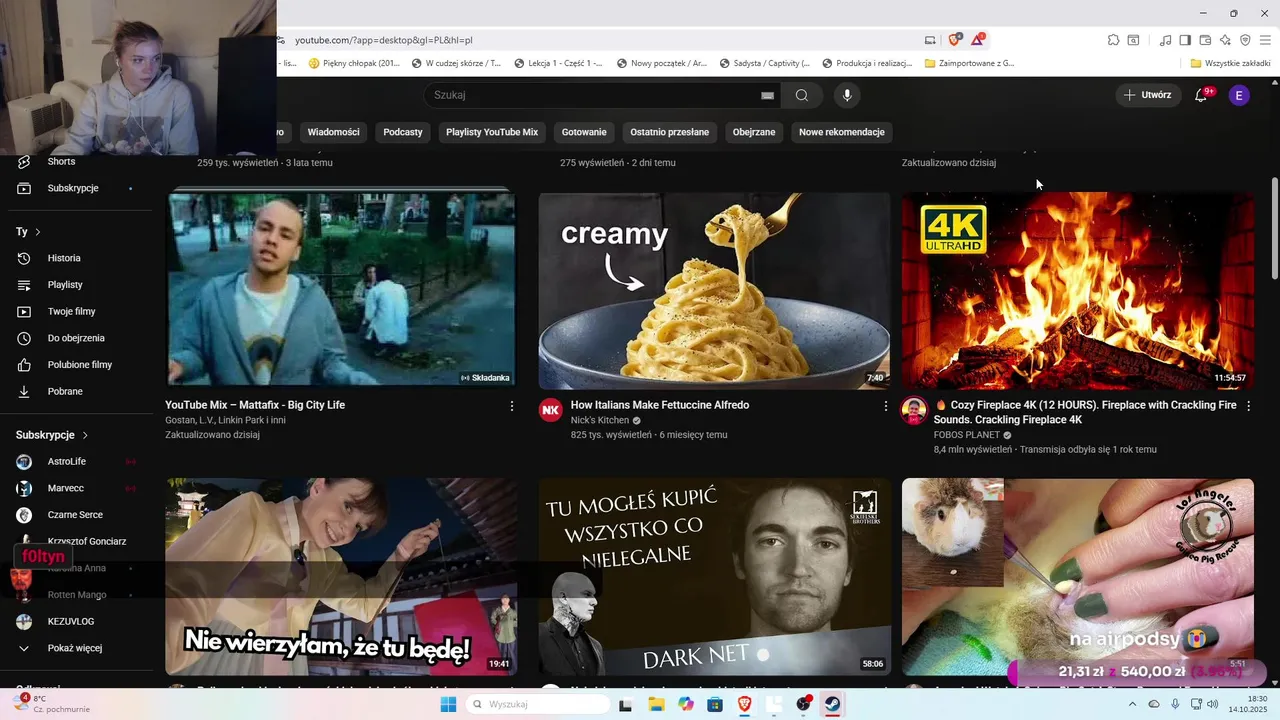Open the on-screen keyboard in the search box
The image size is (1280, 720).
click(x=767, y=95)
